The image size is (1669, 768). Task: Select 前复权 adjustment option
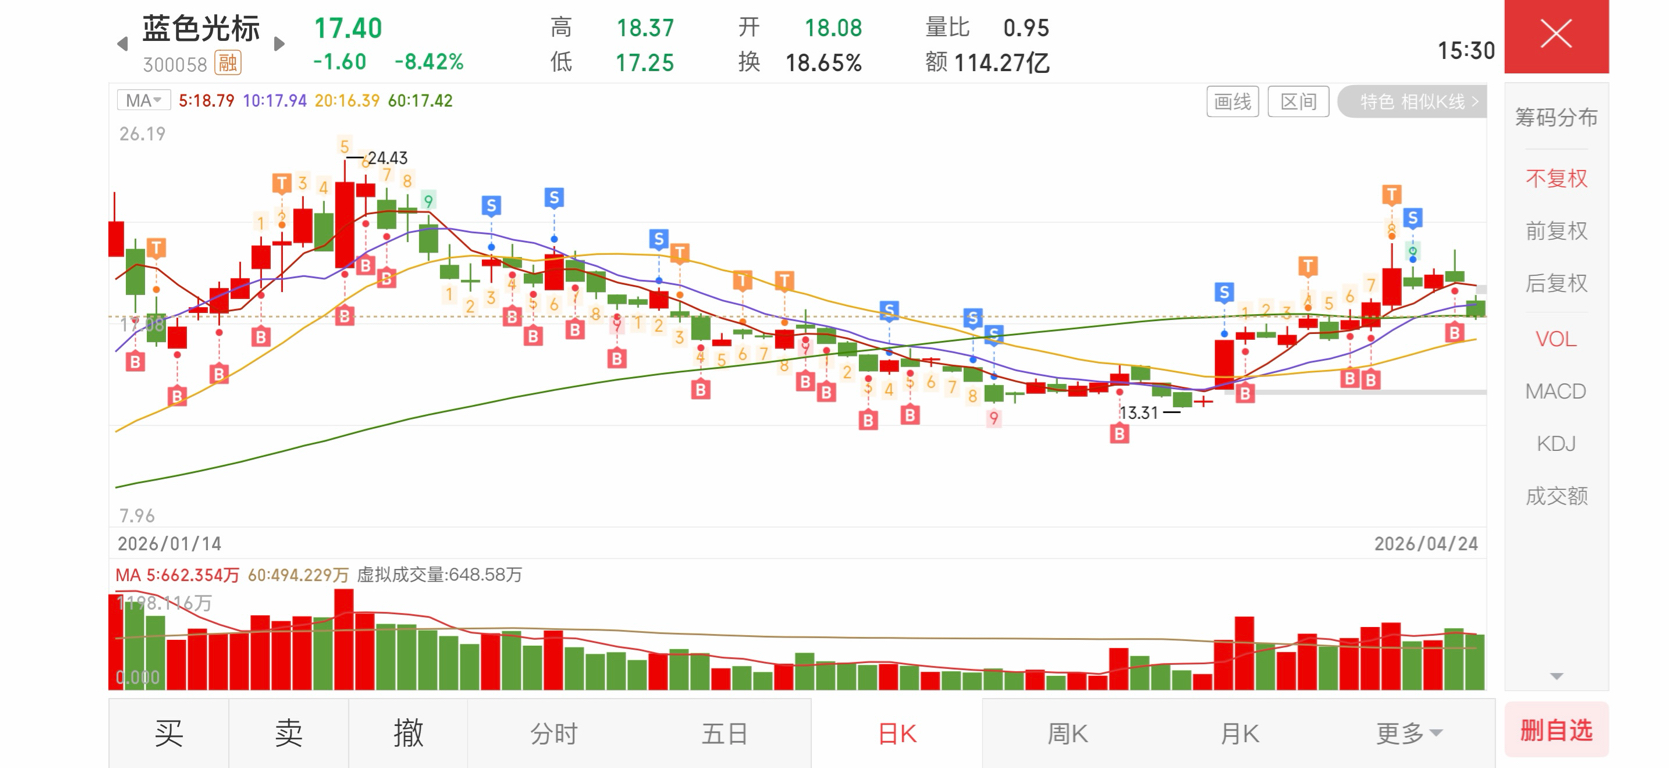click(1556, 231)
